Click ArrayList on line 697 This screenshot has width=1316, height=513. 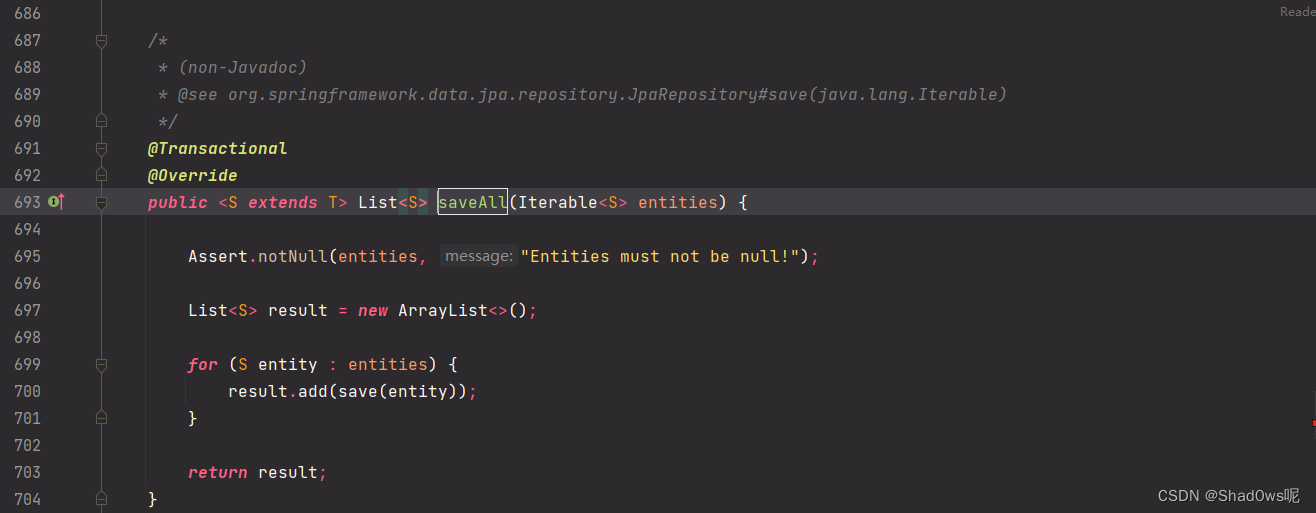click(x=443, y=310)
